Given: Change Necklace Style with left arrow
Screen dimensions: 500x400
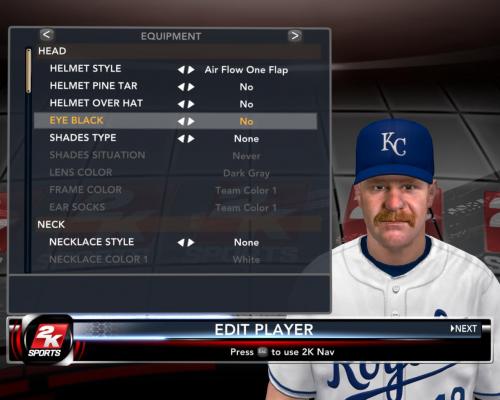Looking at the screenshot, I should coord(181,242).
